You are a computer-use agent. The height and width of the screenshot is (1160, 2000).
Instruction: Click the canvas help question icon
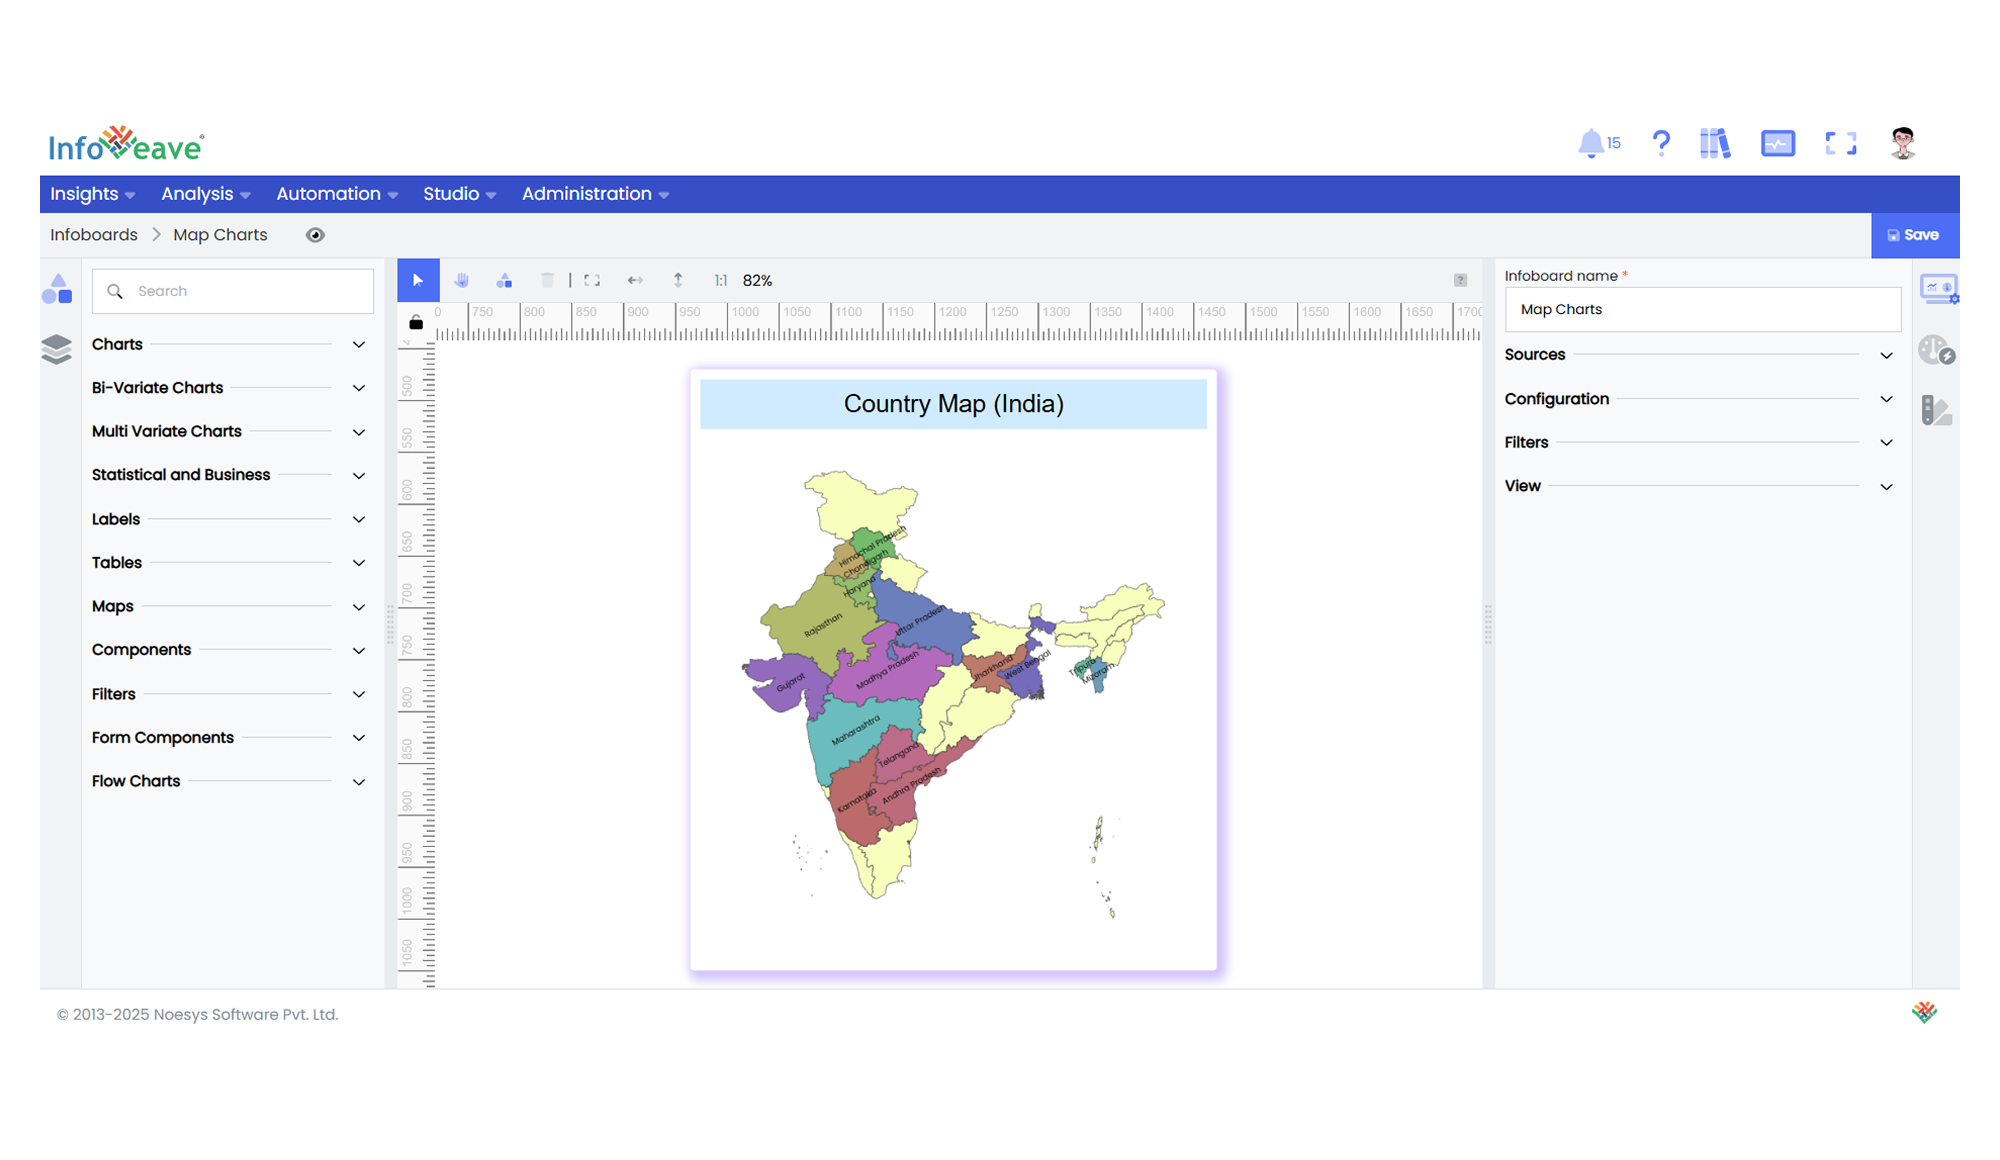pos(1460,281)
